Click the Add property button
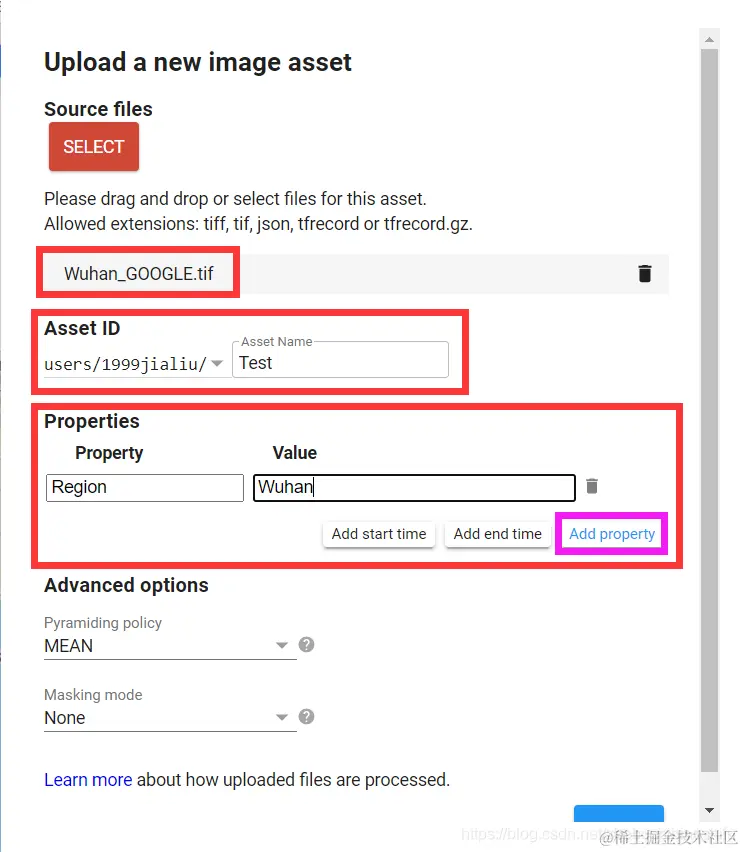Image resolution: width=744 pixels, height=852 pixels. click(x=612, y=534)
